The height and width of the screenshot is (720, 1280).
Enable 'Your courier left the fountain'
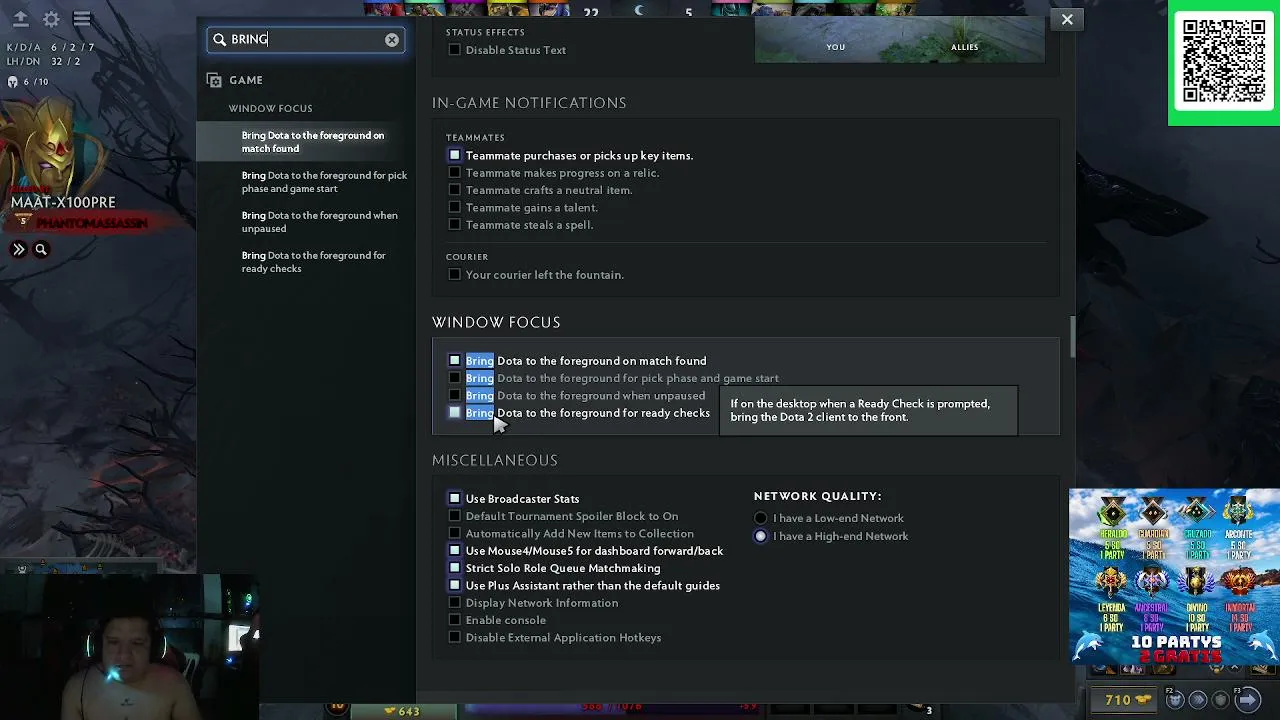pyautogui.click(x=455, y=275)
